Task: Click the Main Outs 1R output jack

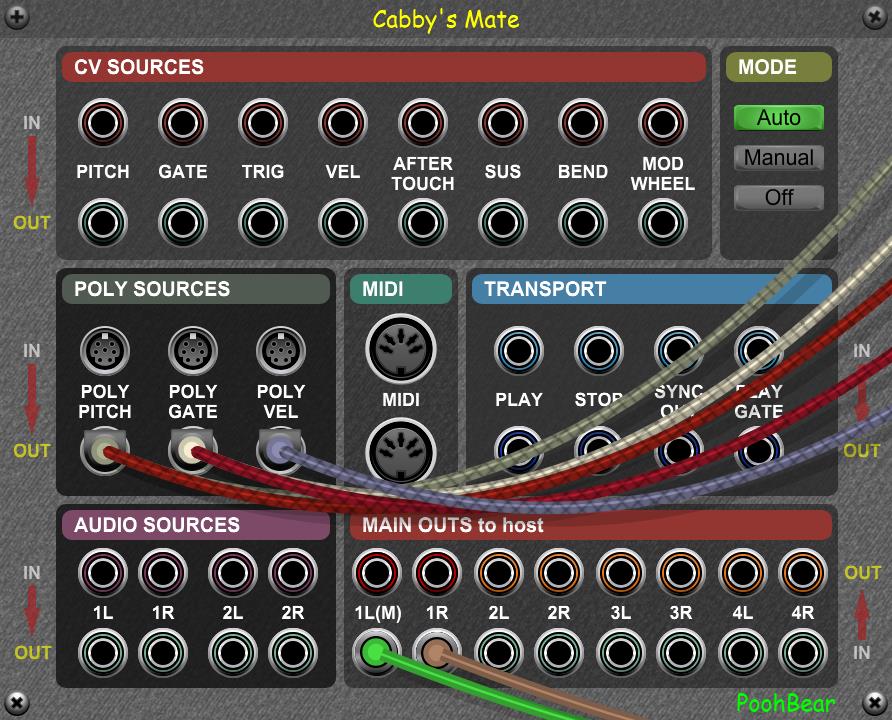Action: click(437, 573)
